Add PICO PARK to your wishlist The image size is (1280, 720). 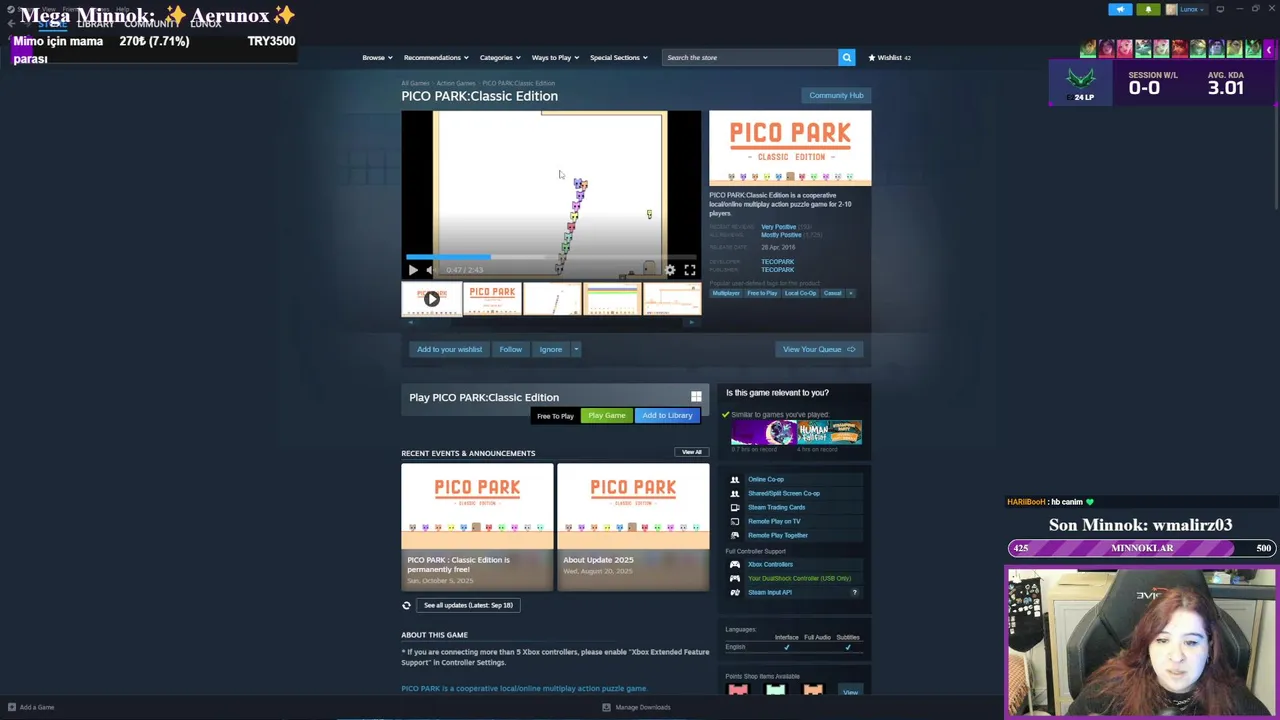(449, 349)
